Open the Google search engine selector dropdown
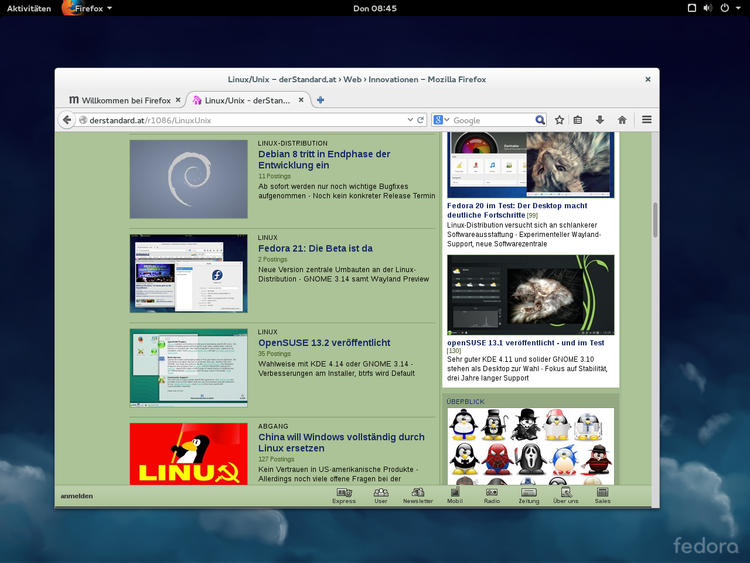The width and height of the screenshot is (750, 563). coord(441,120)
